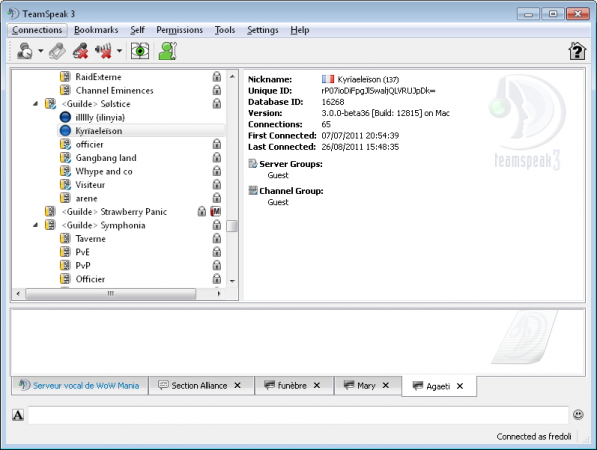The image size is (597, 450).
Task: Select the arene channel
Action: pyautogui.click(x=86, y=198)
